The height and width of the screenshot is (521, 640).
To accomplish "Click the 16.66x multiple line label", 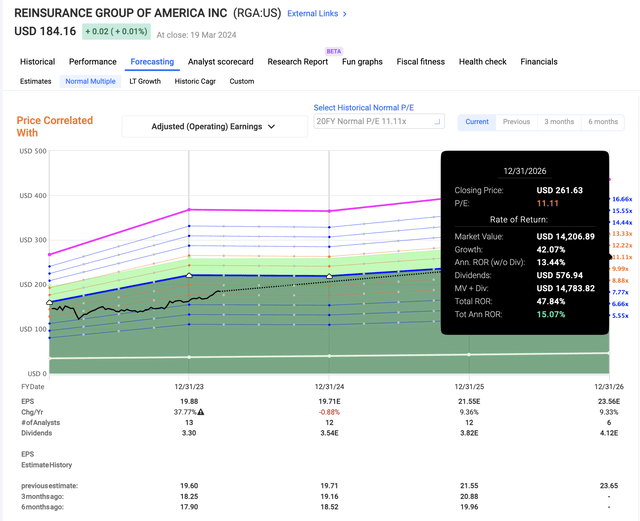I will click(622, 199).
